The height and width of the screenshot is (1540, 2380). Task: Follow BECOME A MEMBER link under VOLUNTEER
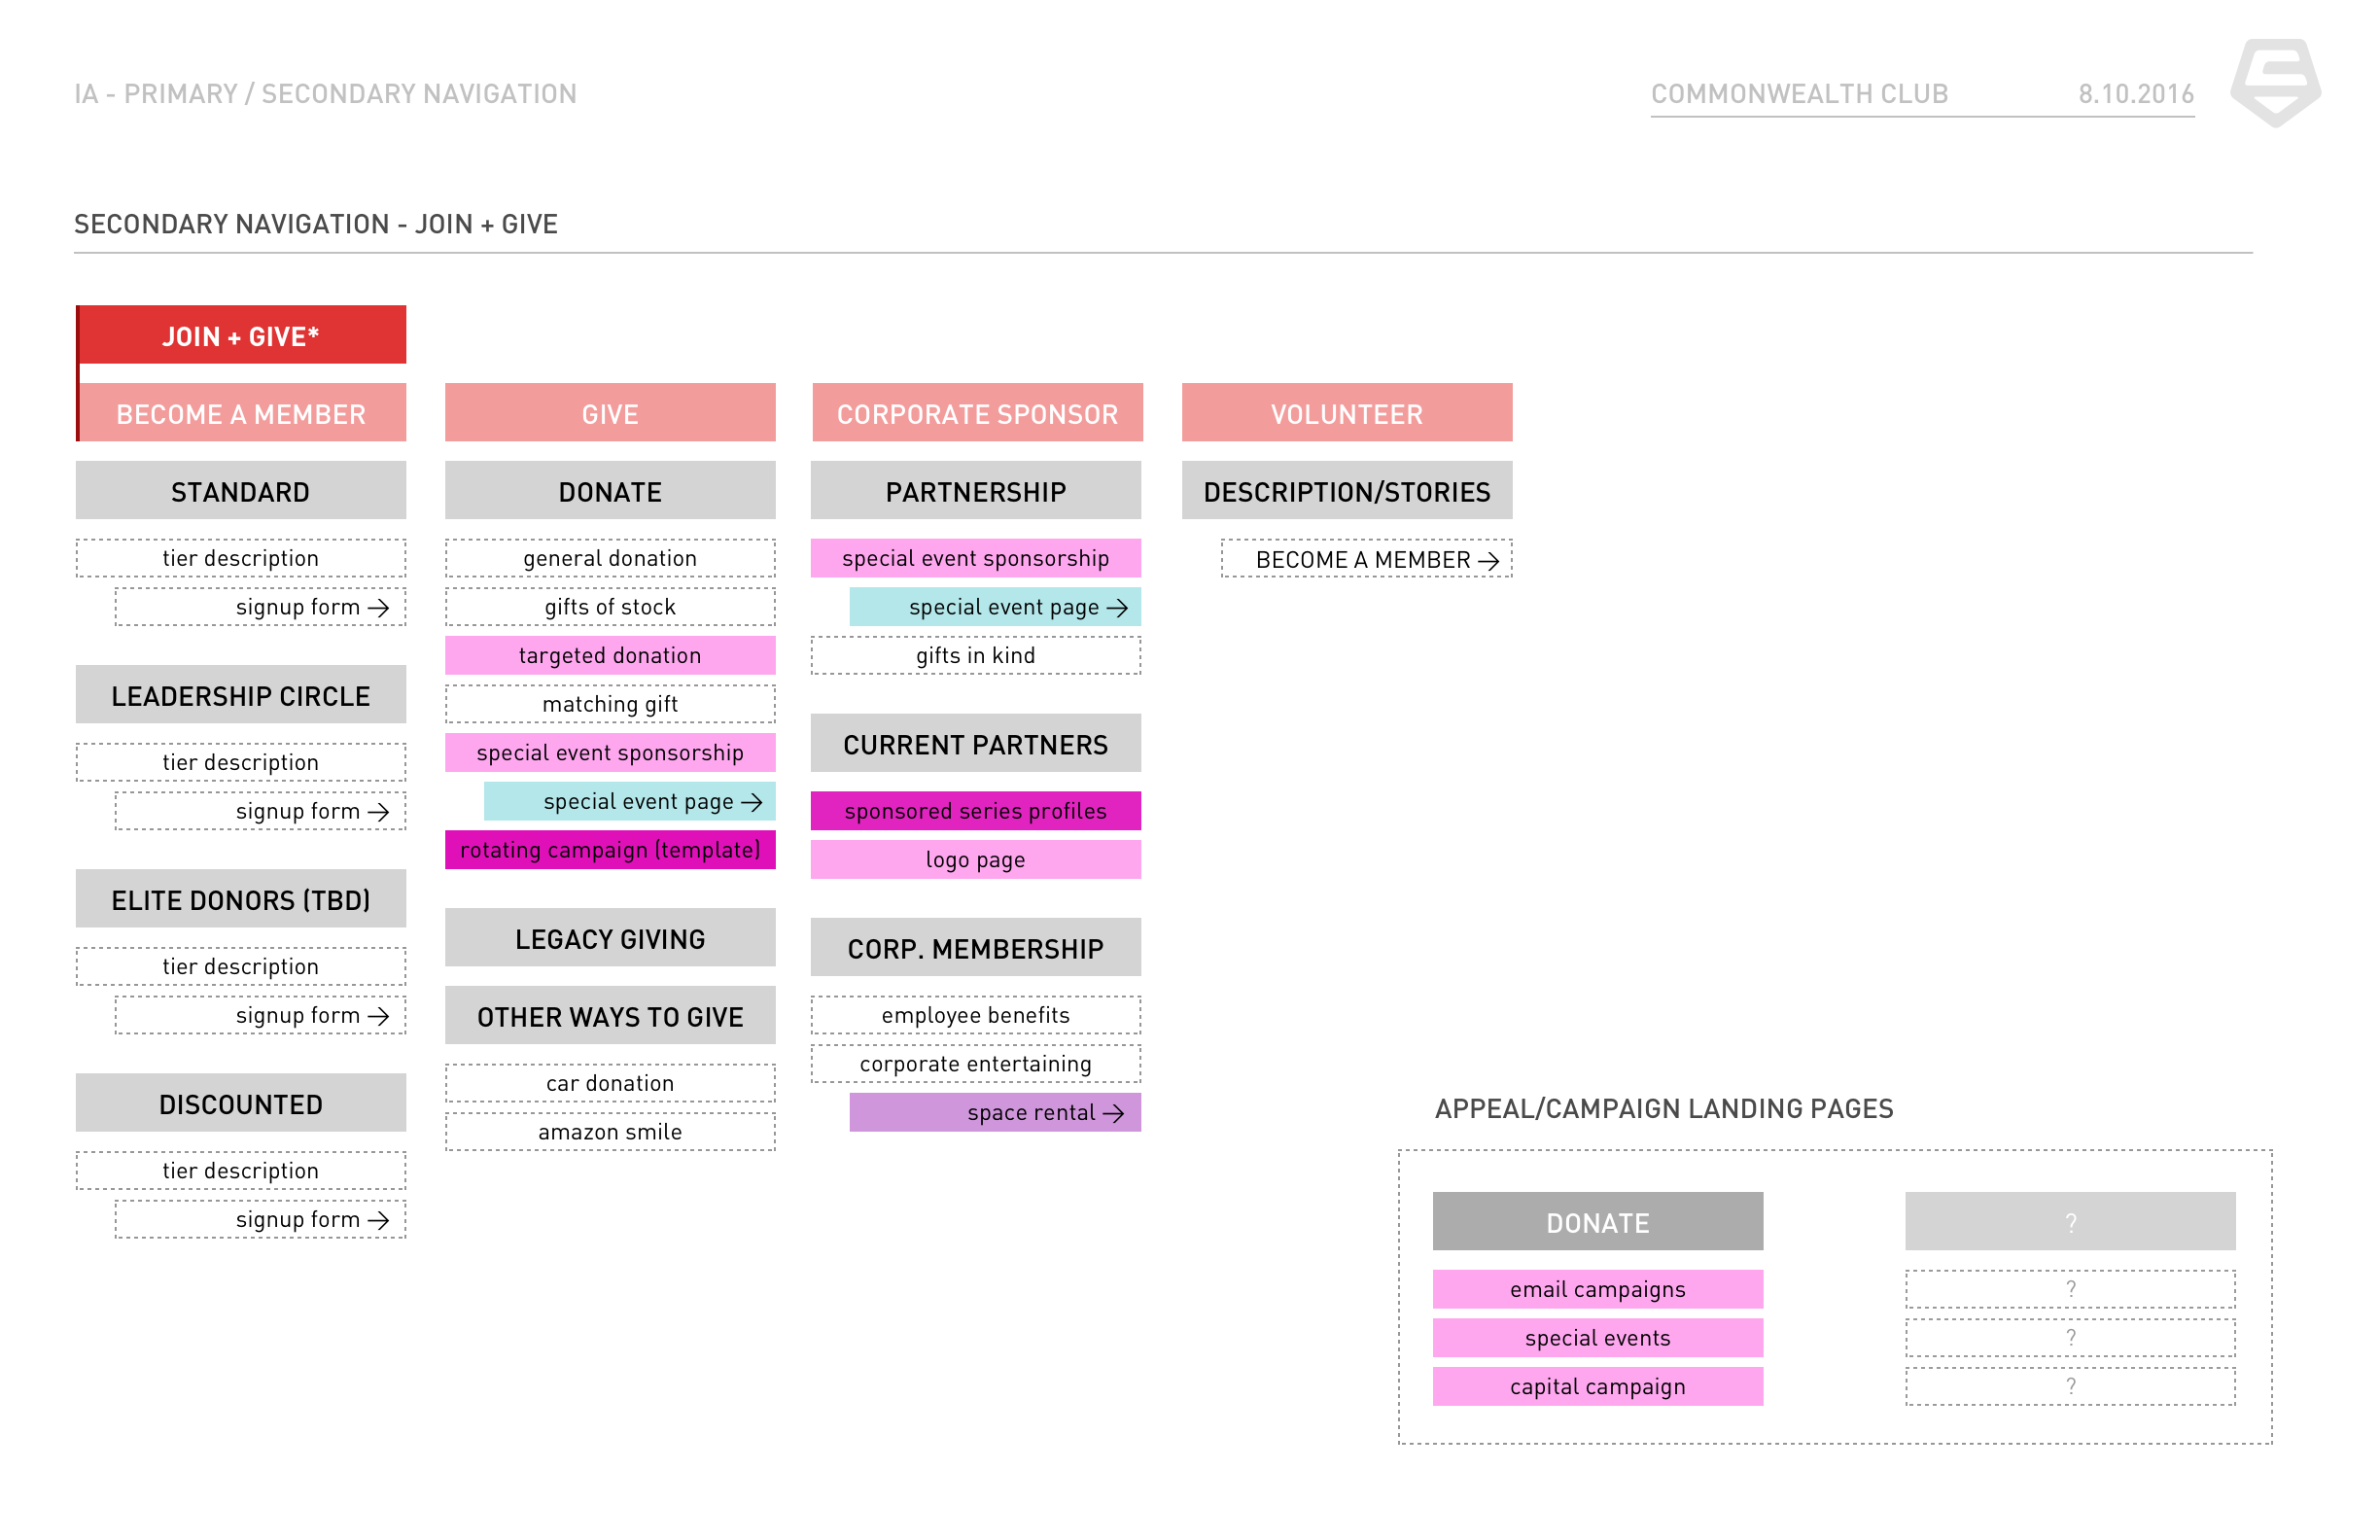pos(1367,559)
